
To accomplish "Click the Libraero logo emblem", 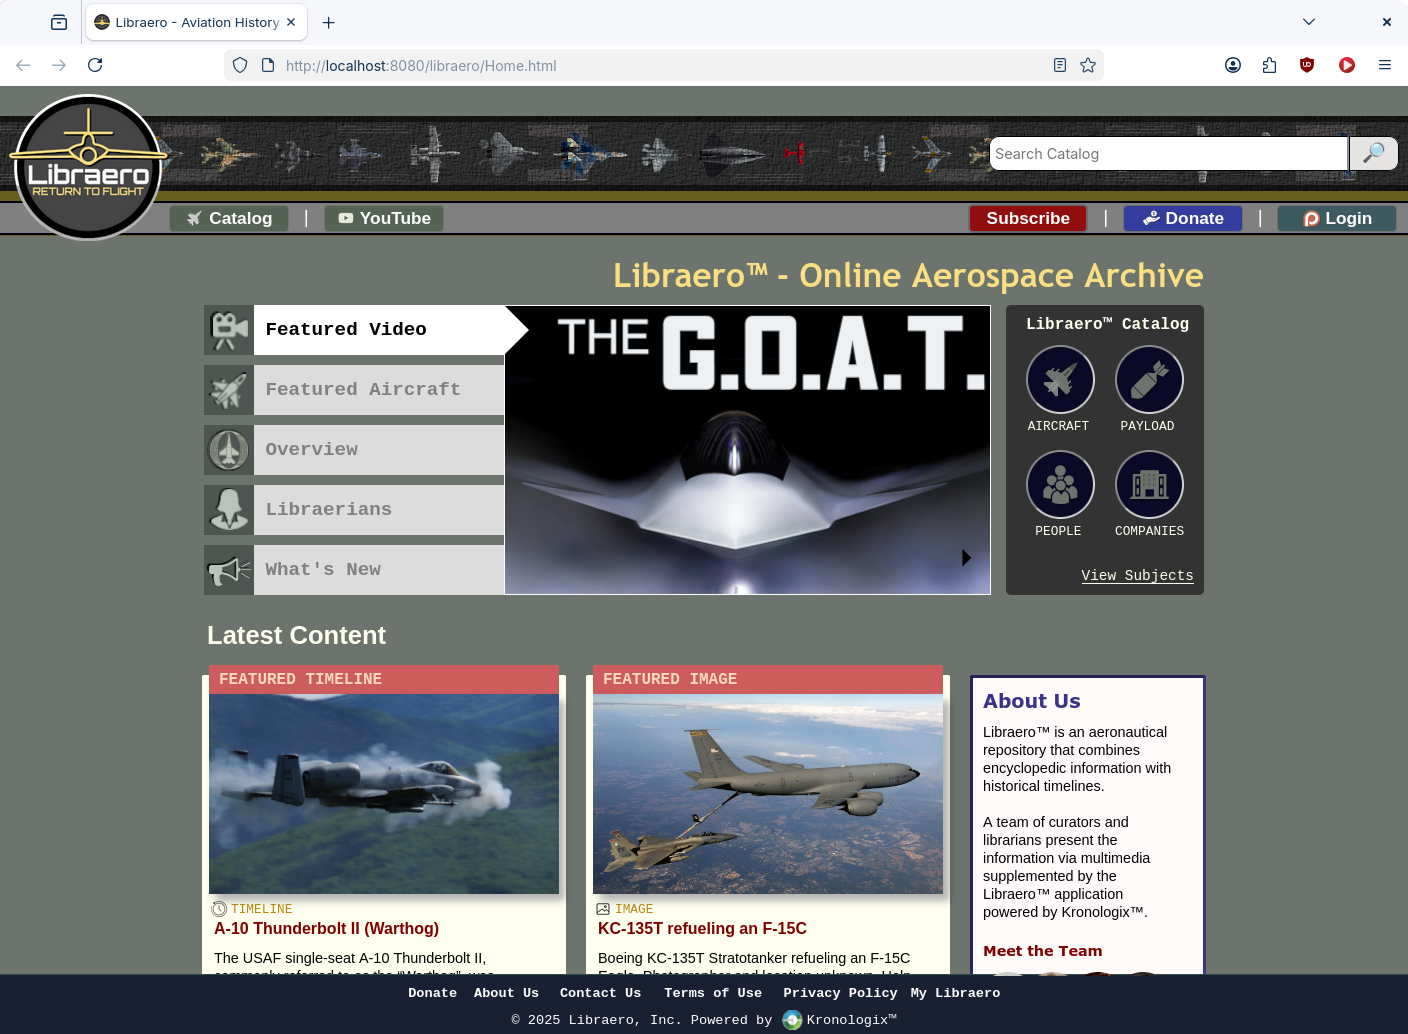I will [88, 168].
